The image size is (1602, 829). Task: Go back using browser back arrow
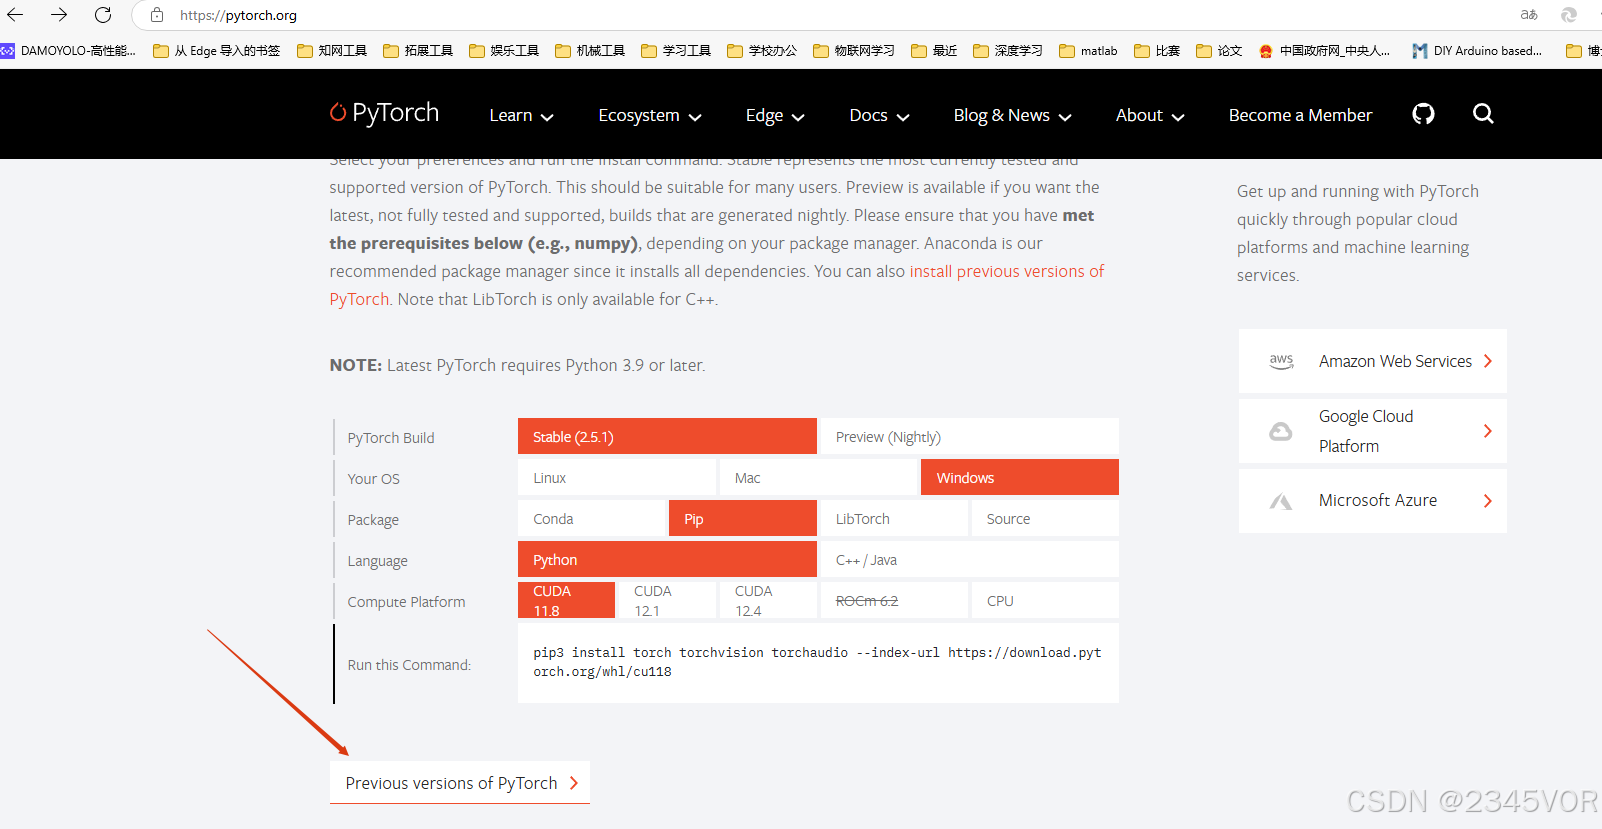click(x=15, y=15)
